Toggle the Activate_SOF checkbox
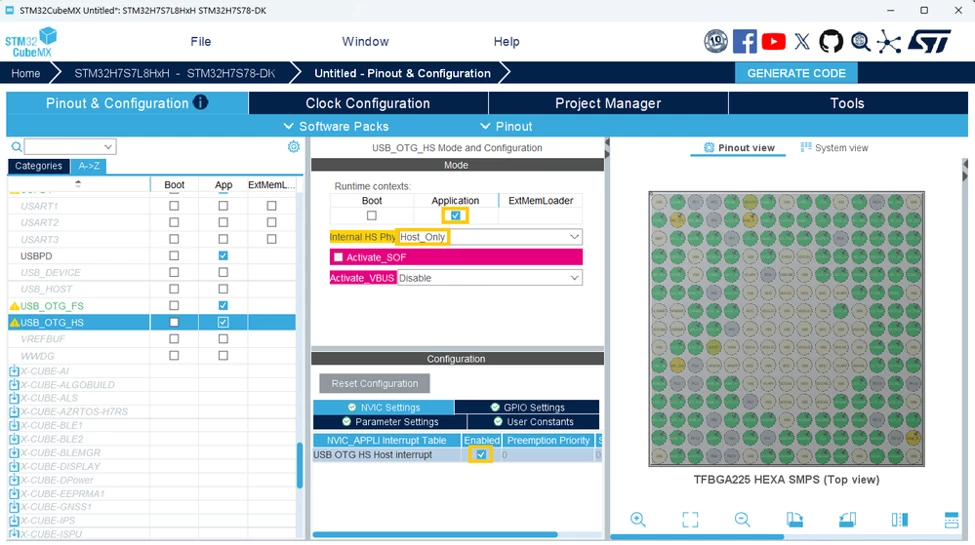Viewport: 975px width, 545px height. pos(338,257)
